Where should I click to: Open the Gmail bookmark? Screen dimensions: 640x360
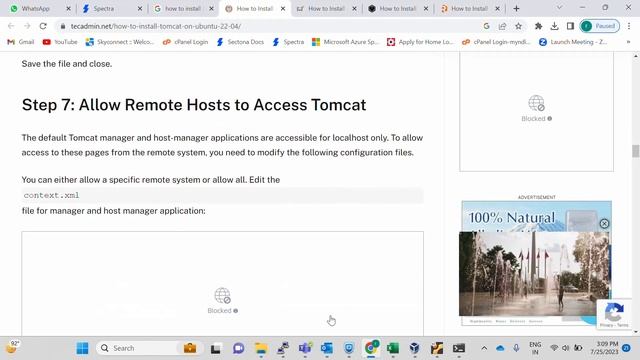(21, 42)
